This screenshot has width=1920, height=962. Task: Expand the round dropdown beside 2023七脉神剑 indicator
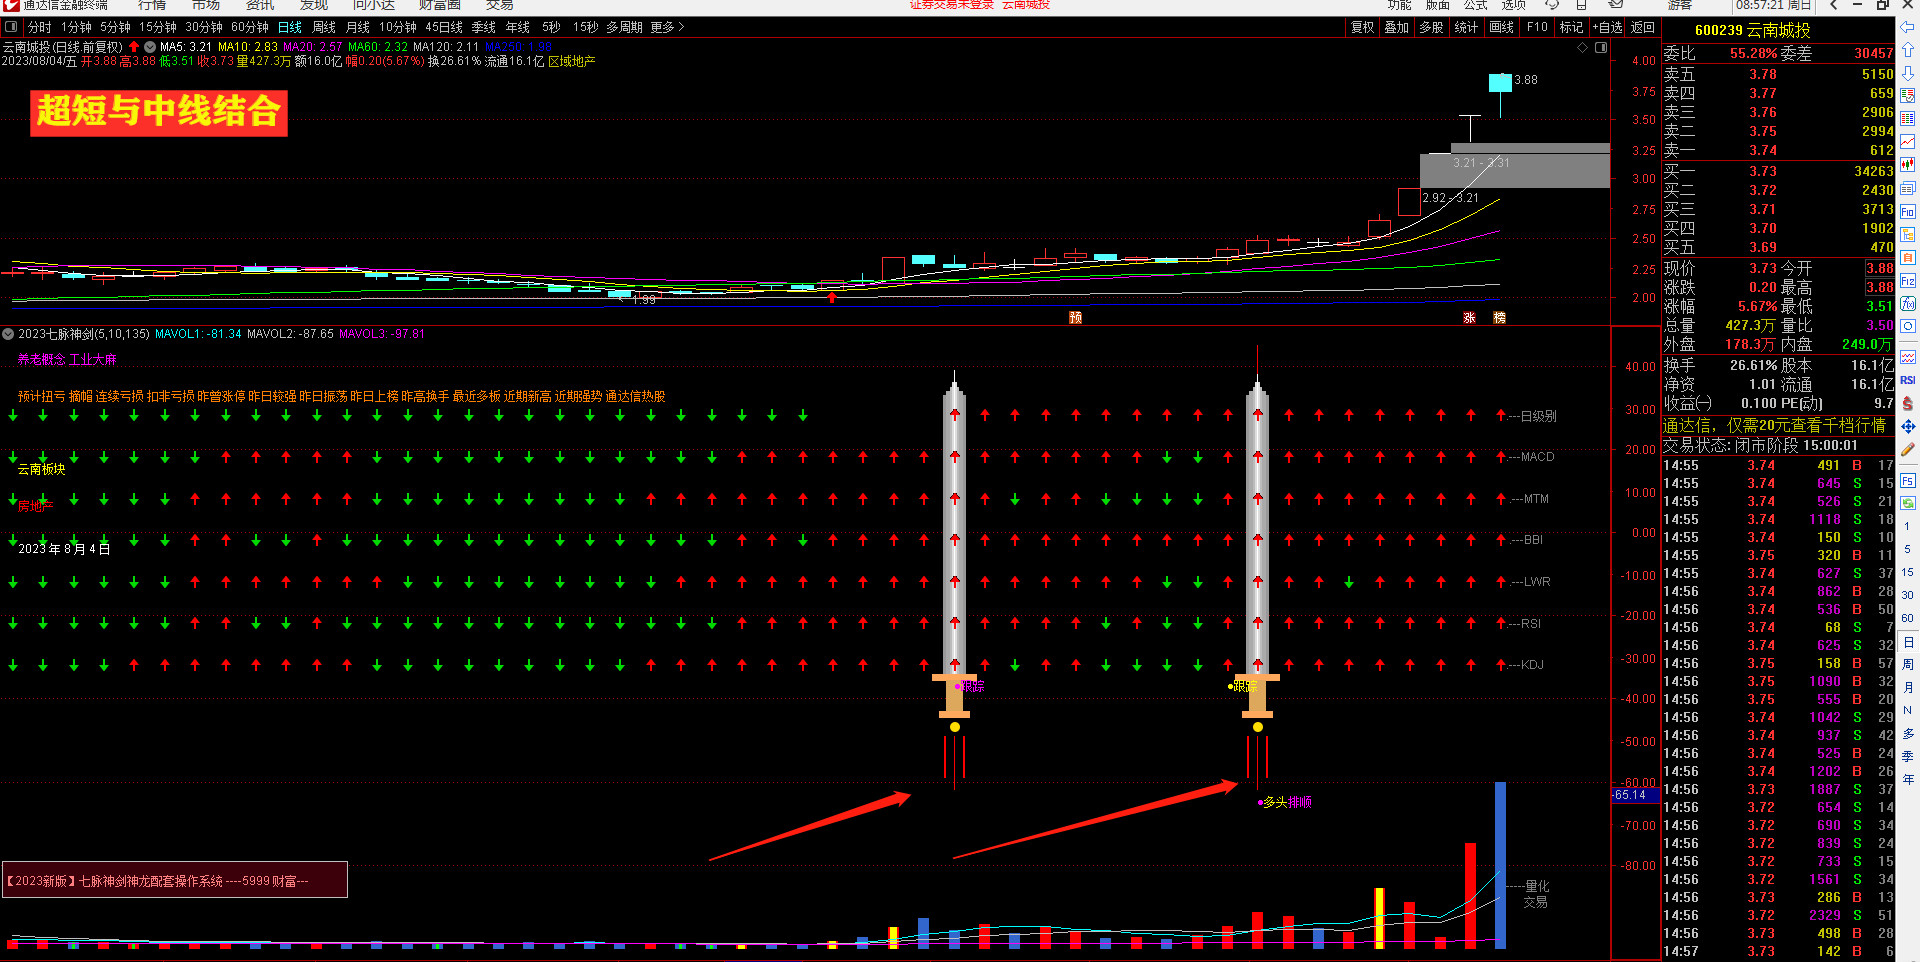coord(8,334)
